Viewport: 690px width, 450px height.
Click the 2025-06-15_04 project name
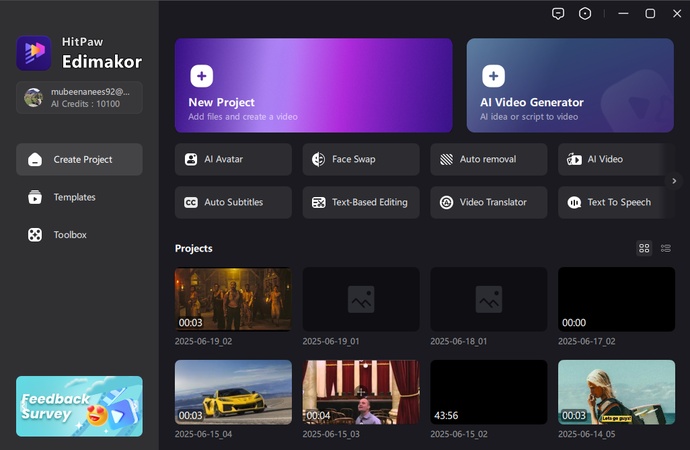click(x=203, y=434)
